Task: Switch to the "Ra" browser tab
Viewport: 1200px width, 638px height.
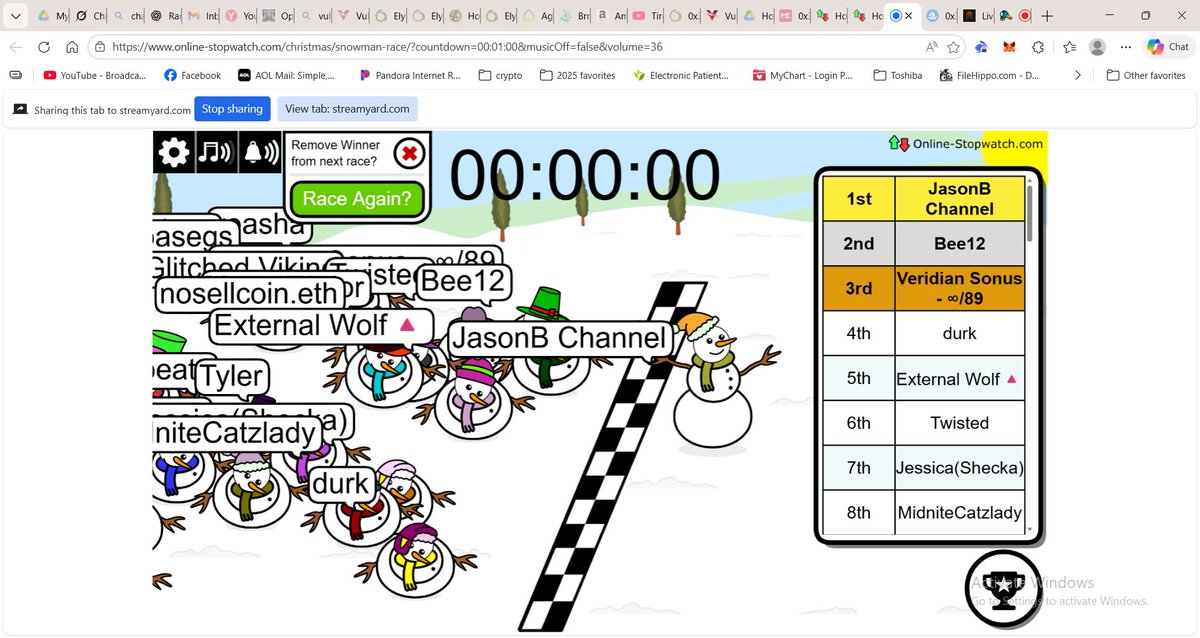Action: (167, 16)
